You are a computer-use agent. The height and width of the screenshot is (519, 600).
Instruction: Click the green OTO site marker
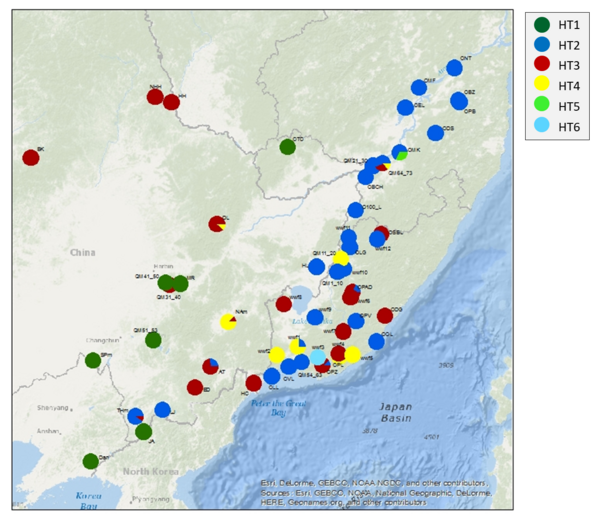pos(287,147)
